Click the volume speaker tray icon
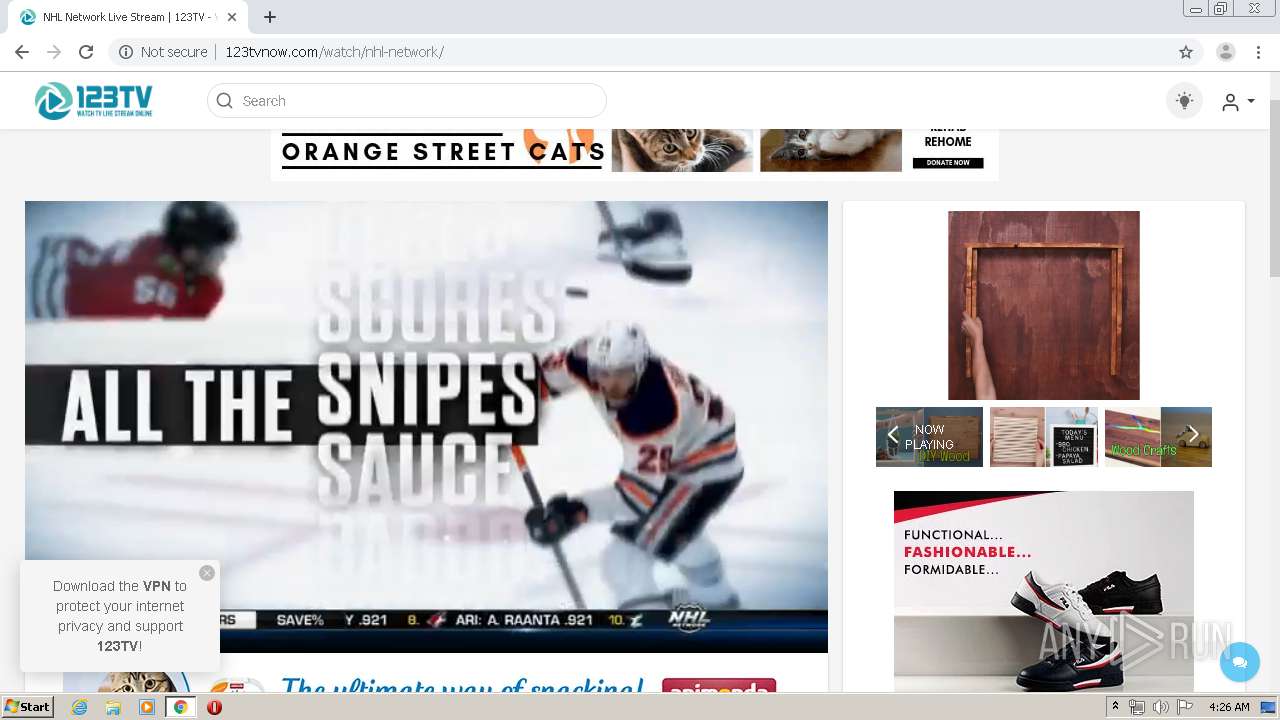Viewport: 1280px width, 720px height. click(1161, 707)
